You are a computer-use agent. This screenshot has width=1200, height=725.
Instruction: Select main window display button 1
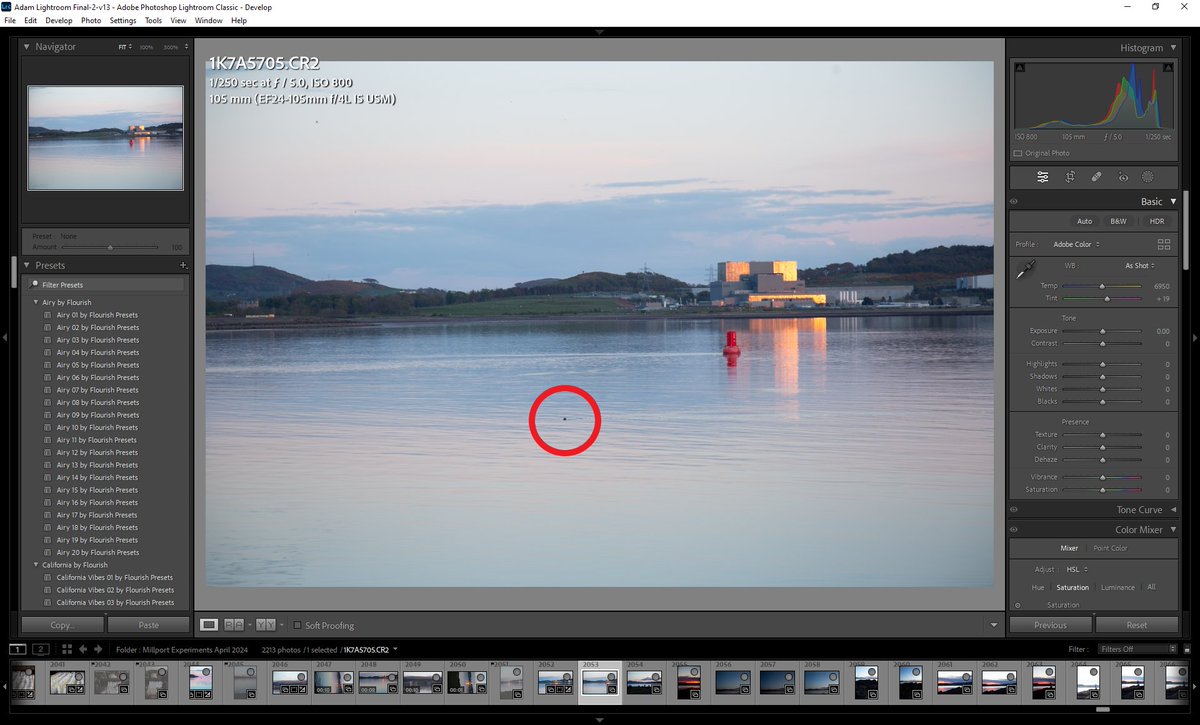(x=18, y=650)
